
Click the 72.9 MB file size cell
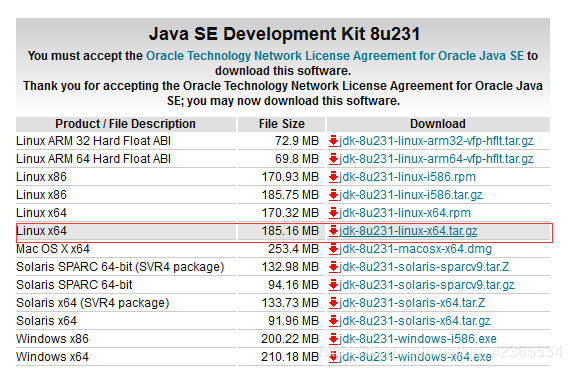pos(297,141)
